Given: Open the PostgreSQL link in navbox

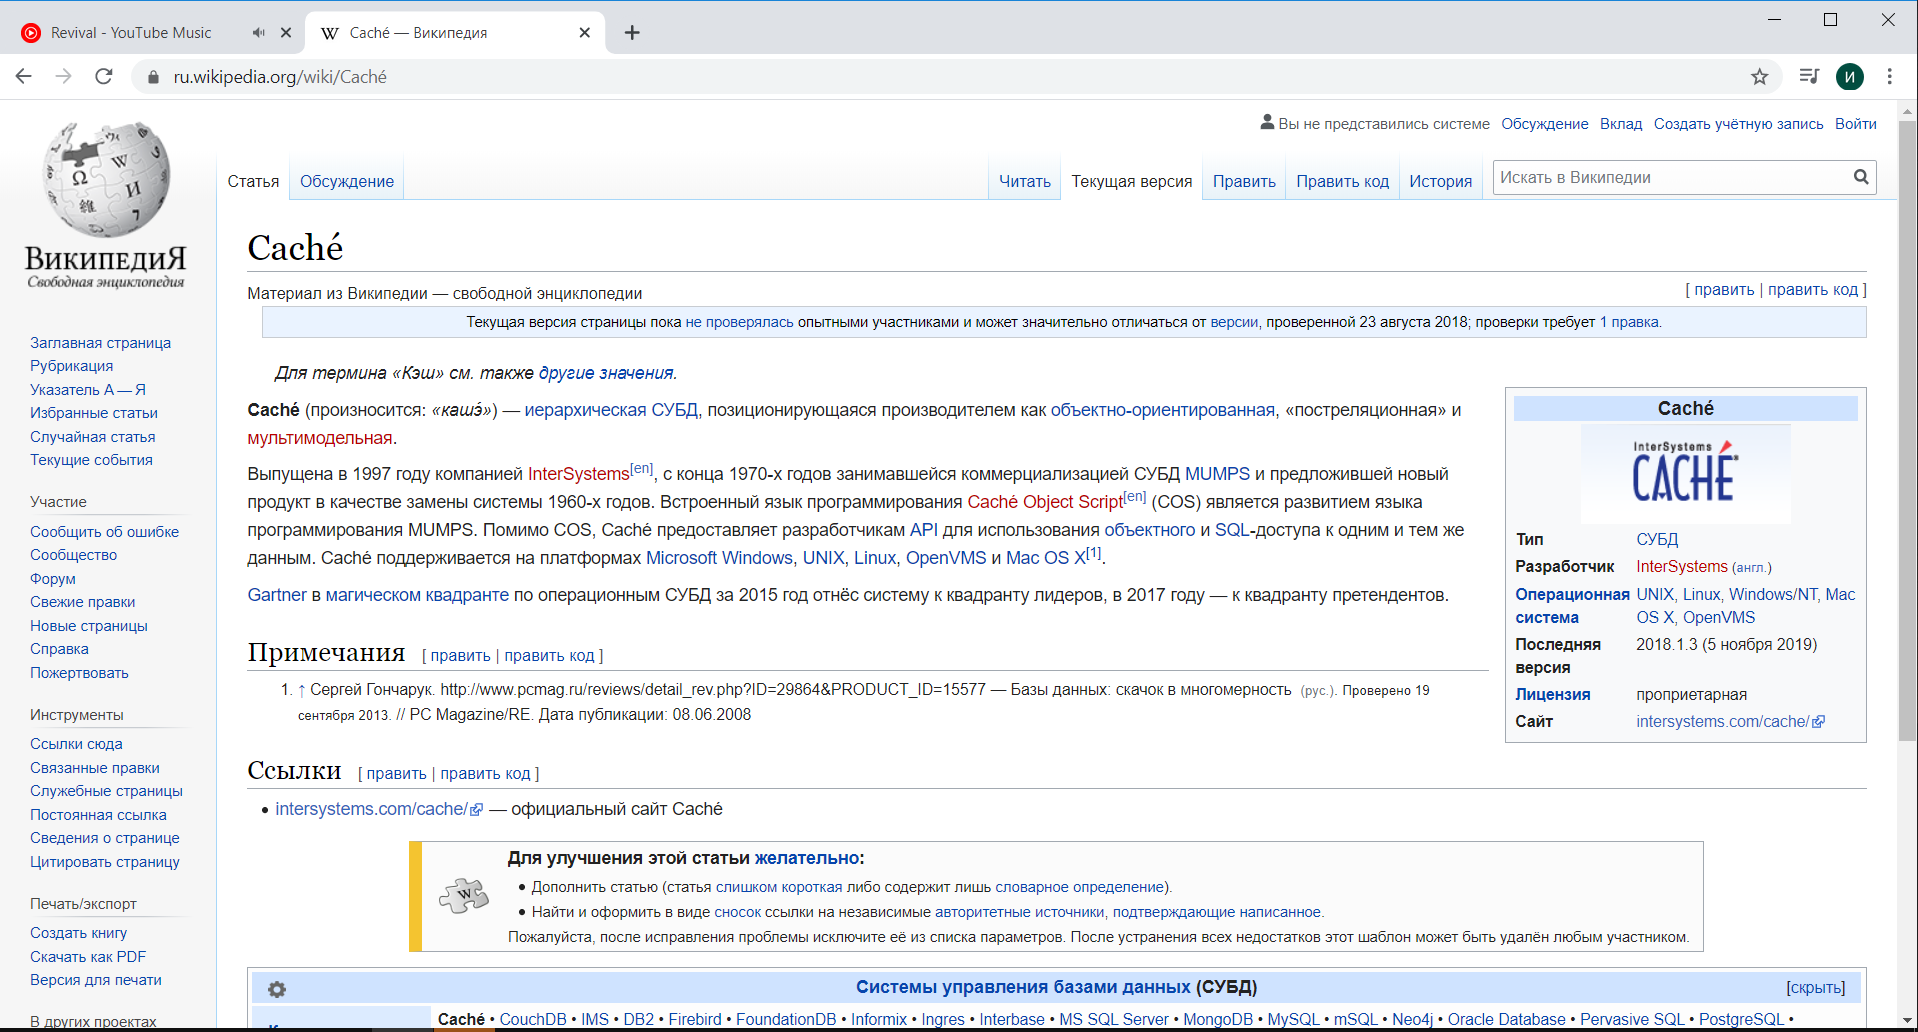Looking at the screenshot, I should [x=1741, y=1019].
